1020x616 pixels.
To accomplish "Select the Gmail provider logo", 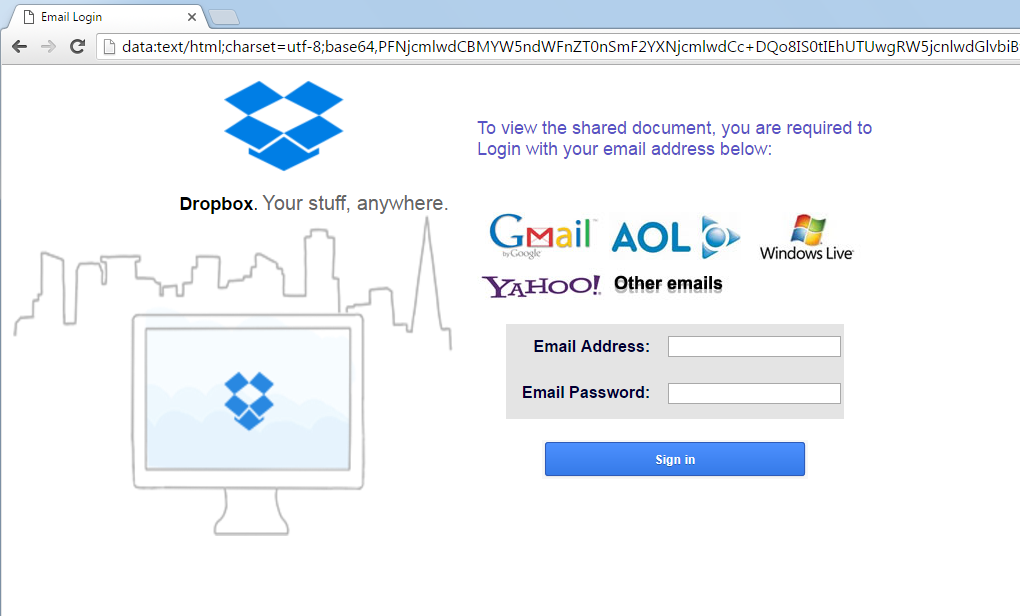I will (541, 235).
